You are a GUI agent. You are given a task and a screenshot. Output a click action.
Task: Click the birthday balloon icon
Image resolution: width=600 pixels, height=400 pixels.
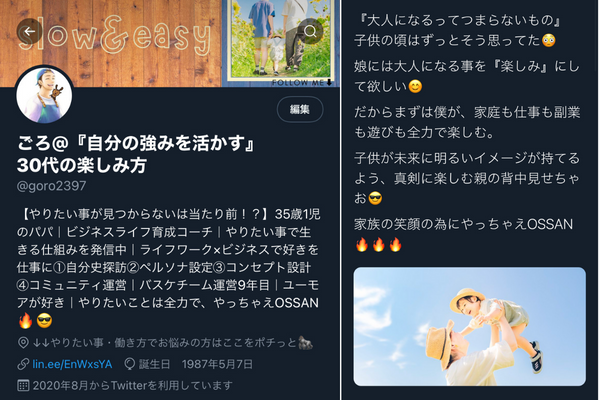130,364
